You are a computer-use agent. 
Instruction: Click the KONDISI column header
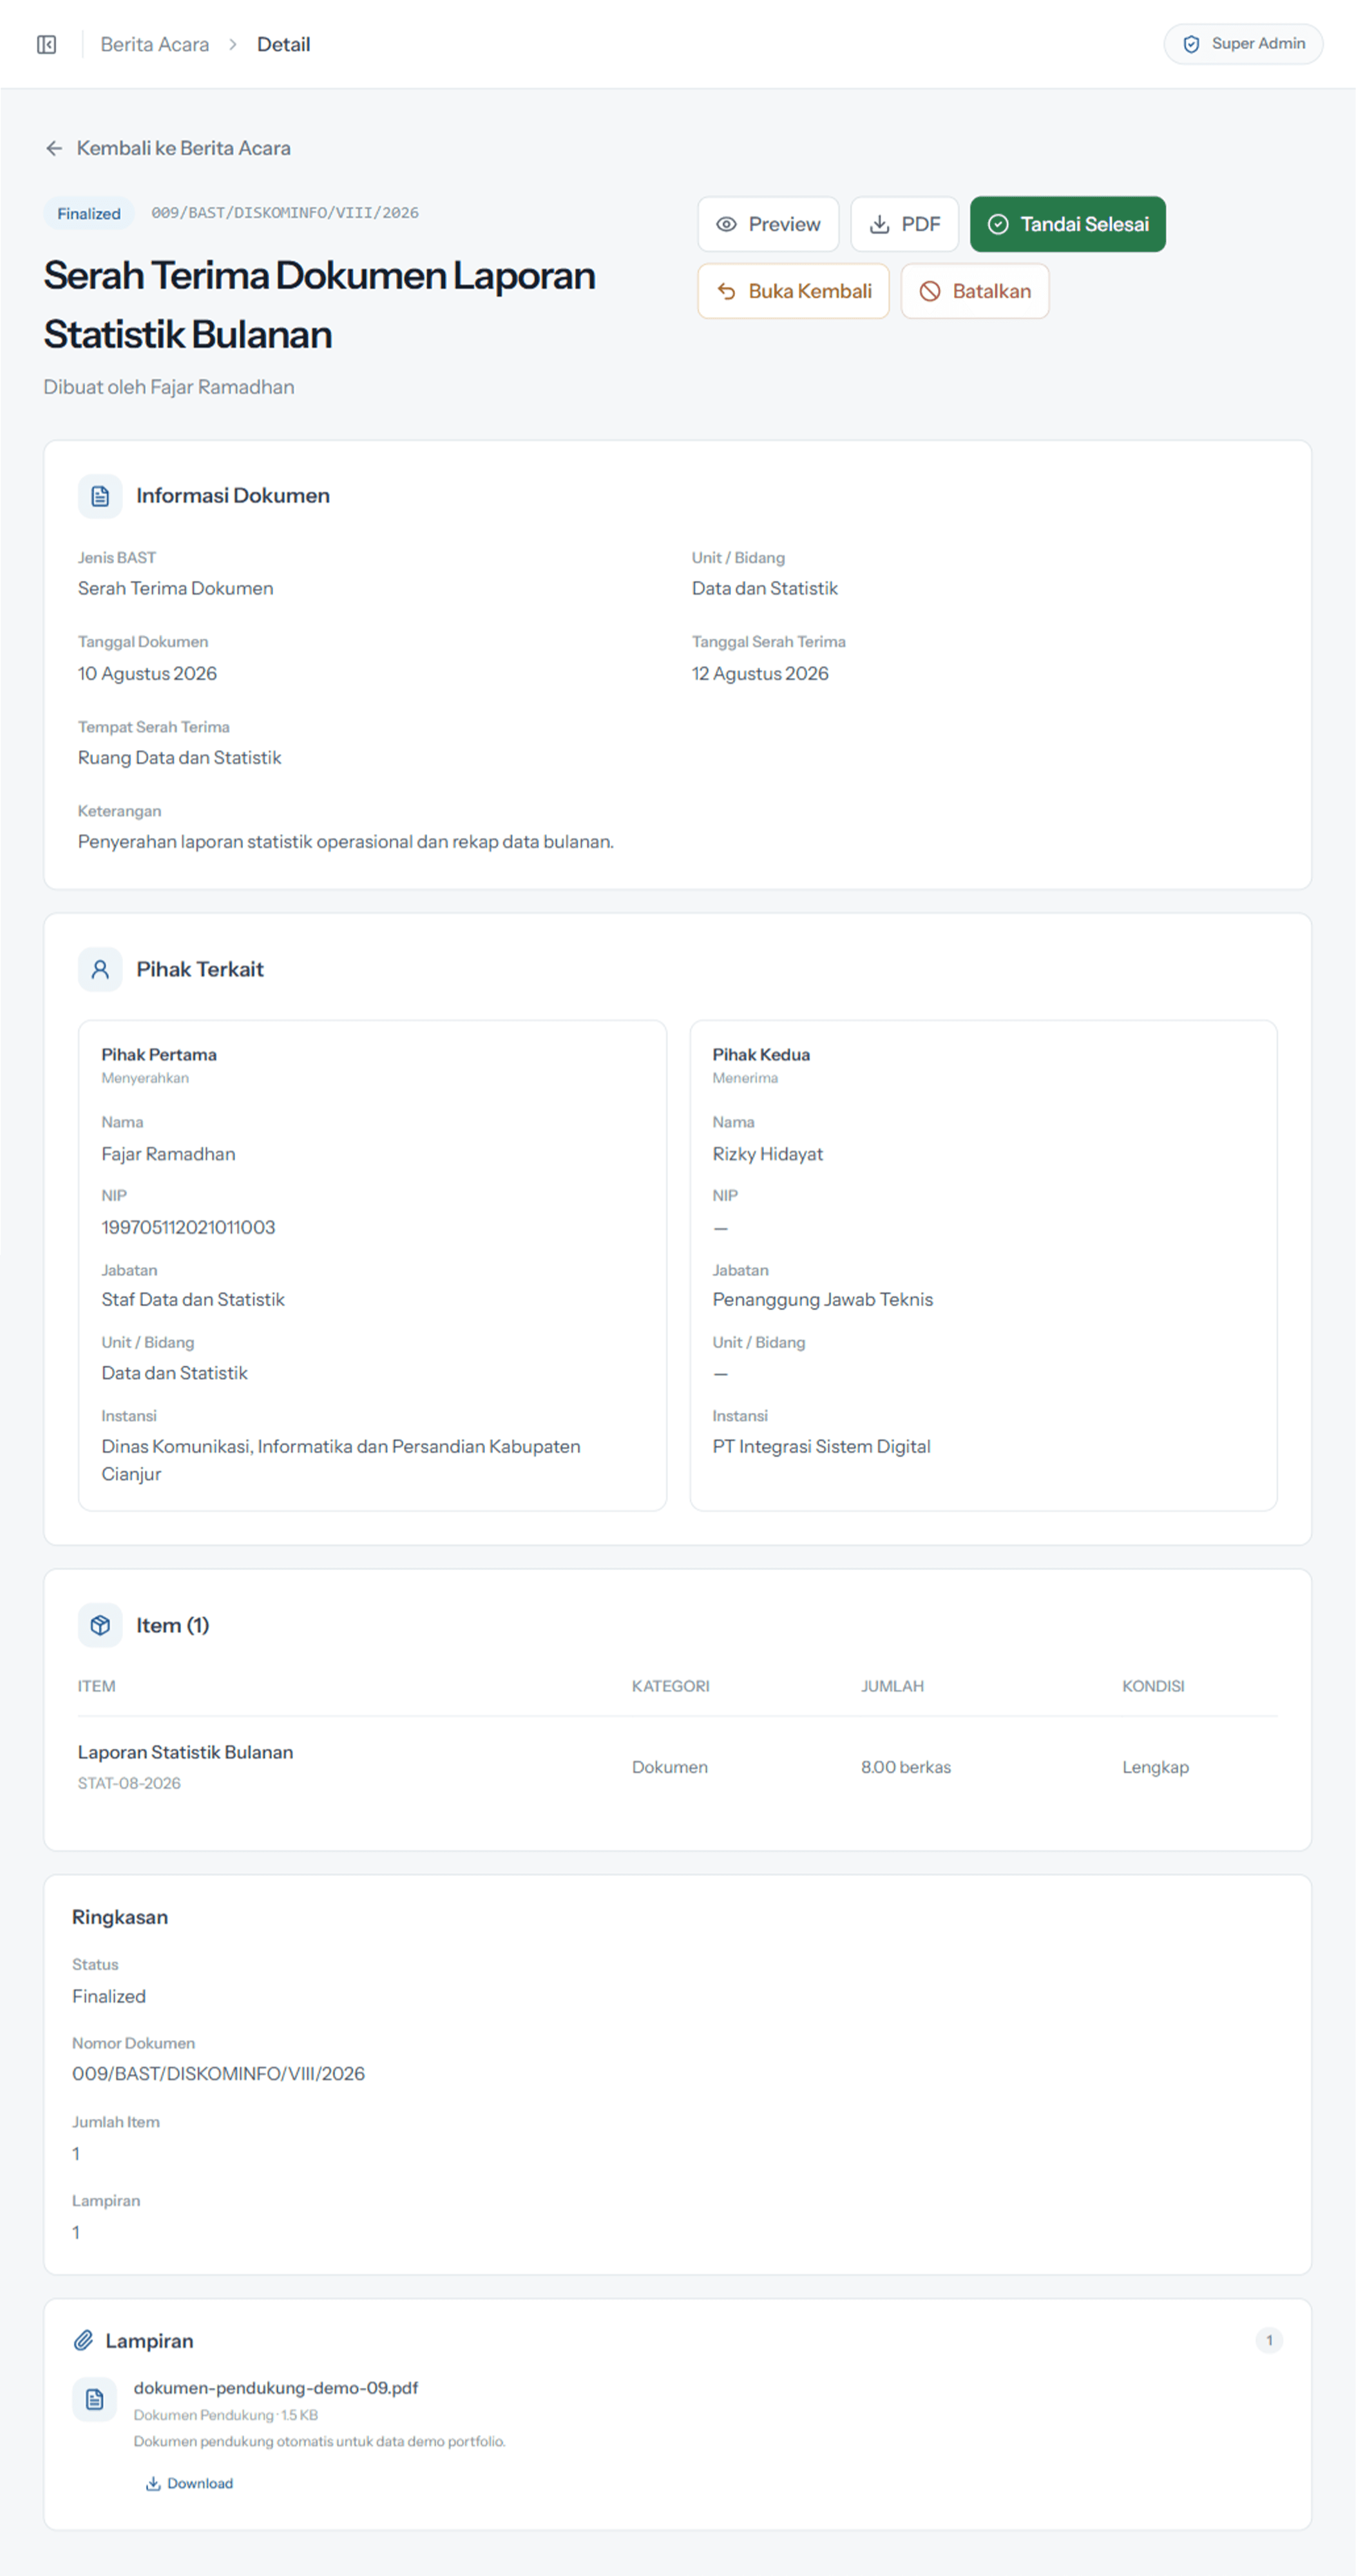pos(1153,1686)
